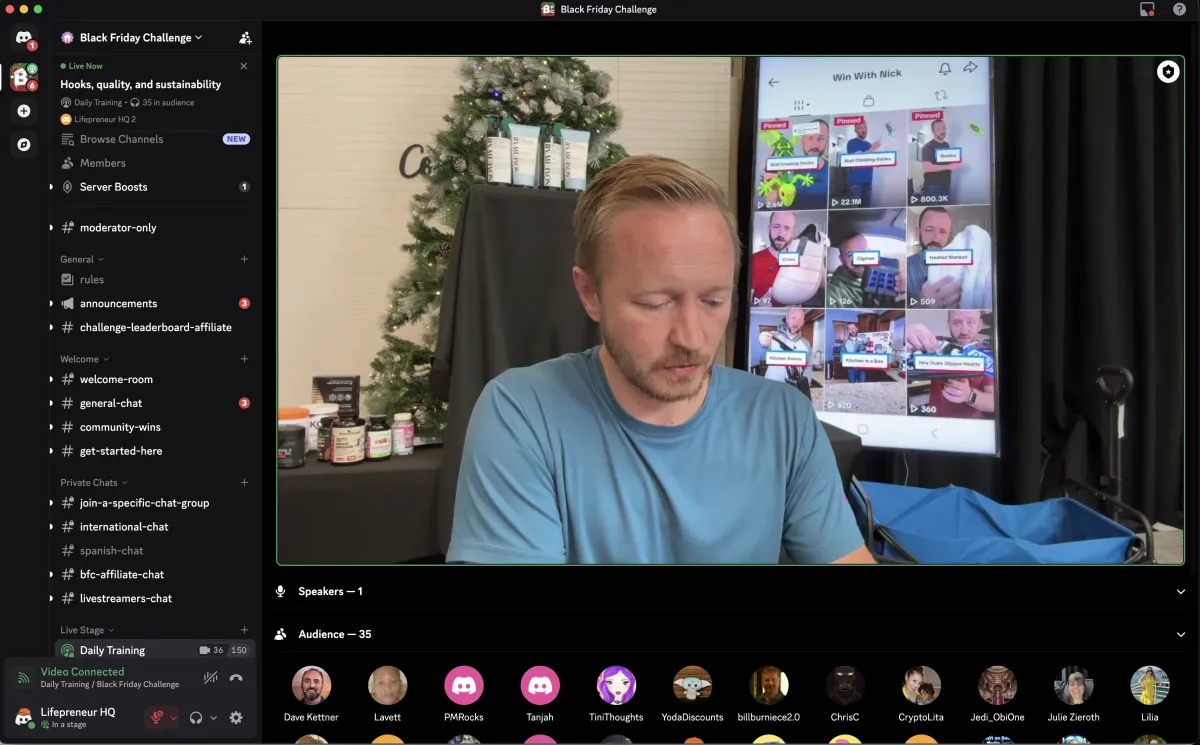The height and width of the screenshot is (745, 1200).
Task: Click Lavett's audience avatar
Action: click(x=388, y=686)
